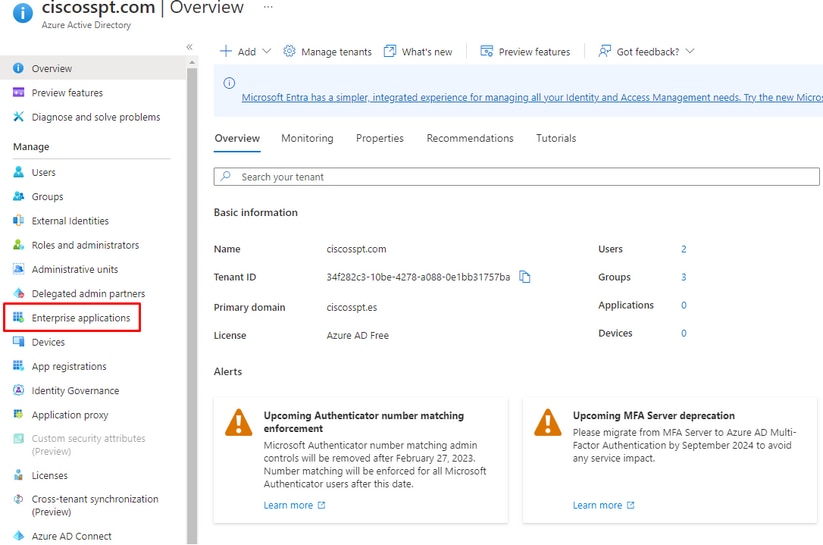Click the External Identities icon

[18, 221]
